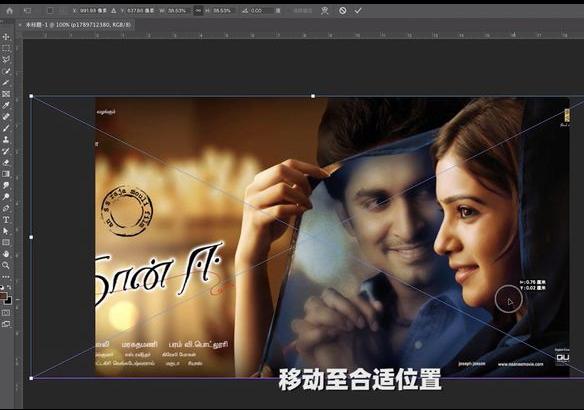Select the Dodge tool
This screenshot has width=584, height=410.
6,197
